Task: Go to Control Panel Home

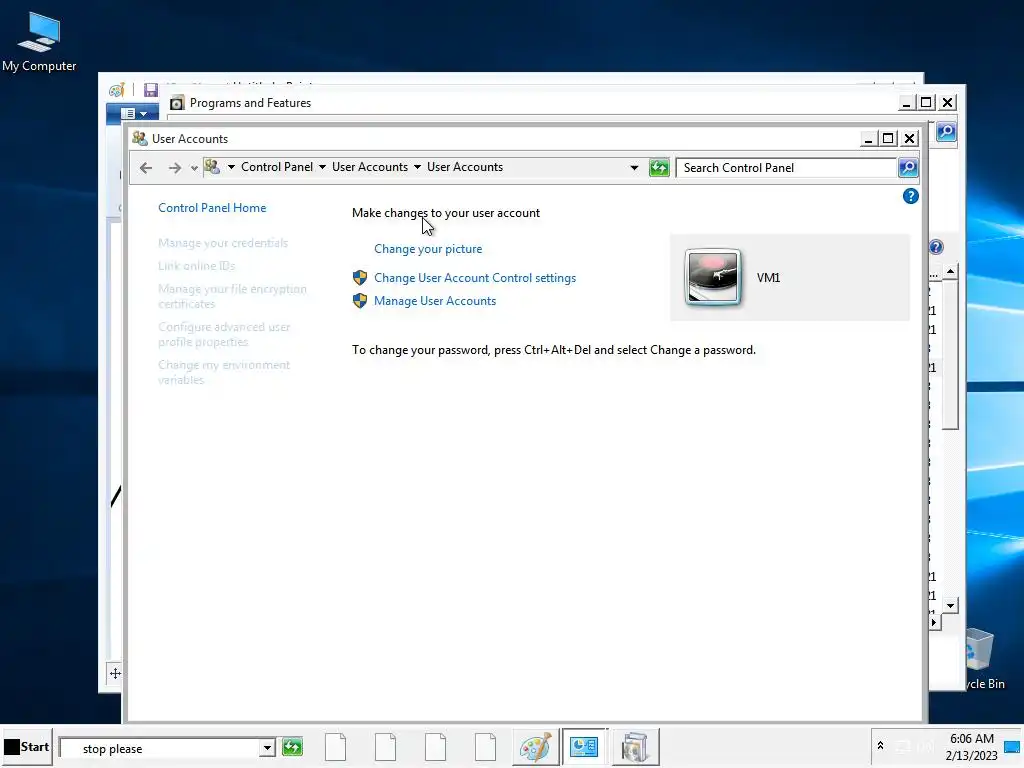Action: [212, 208]
